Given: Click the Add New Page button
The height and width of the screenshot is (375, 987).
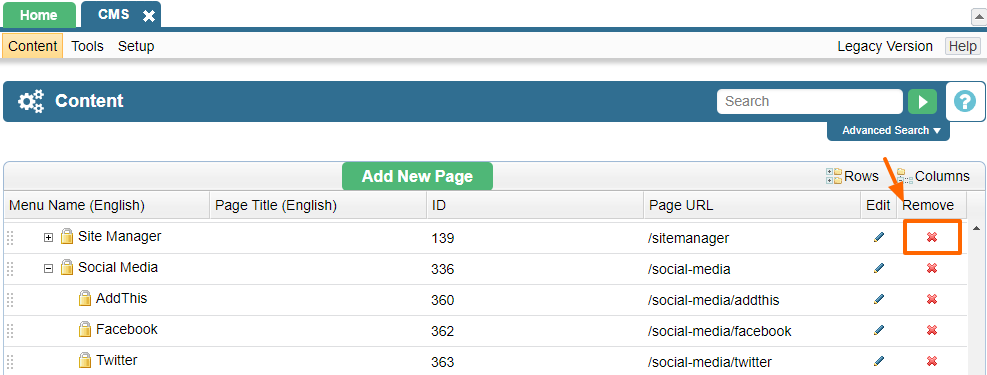Looking at the screenshot, I should 417,176.
